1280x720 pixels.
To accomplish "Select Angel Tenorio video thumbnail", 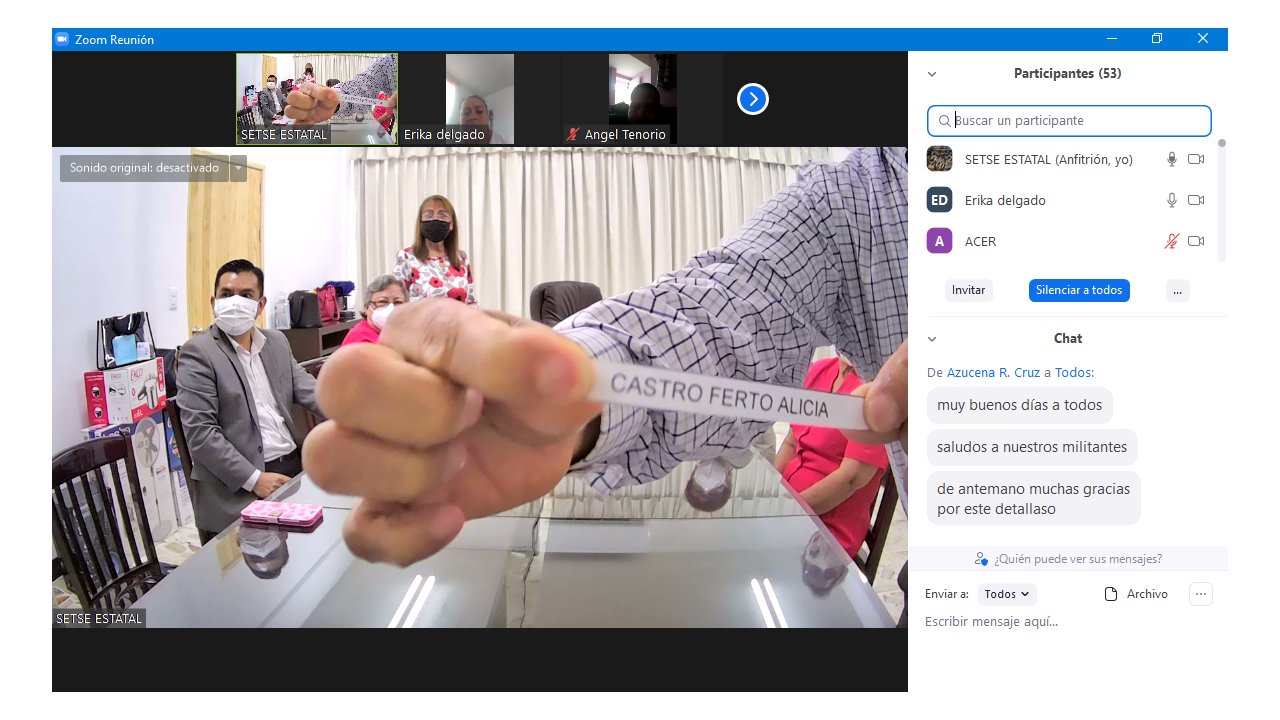I will click(643, 99).
